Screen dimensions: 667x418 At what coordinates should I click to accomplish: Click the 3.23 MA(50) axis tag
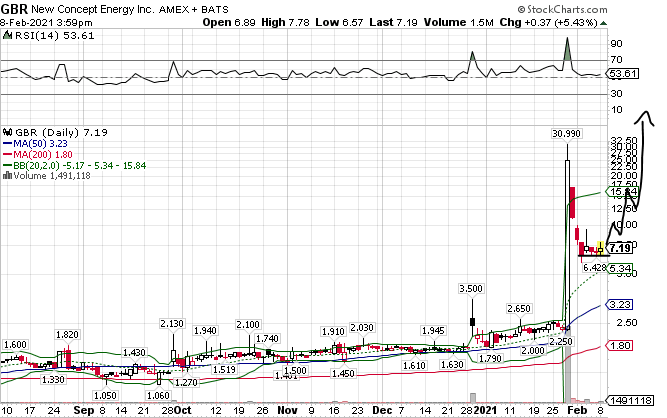click(x=620, y=305)
